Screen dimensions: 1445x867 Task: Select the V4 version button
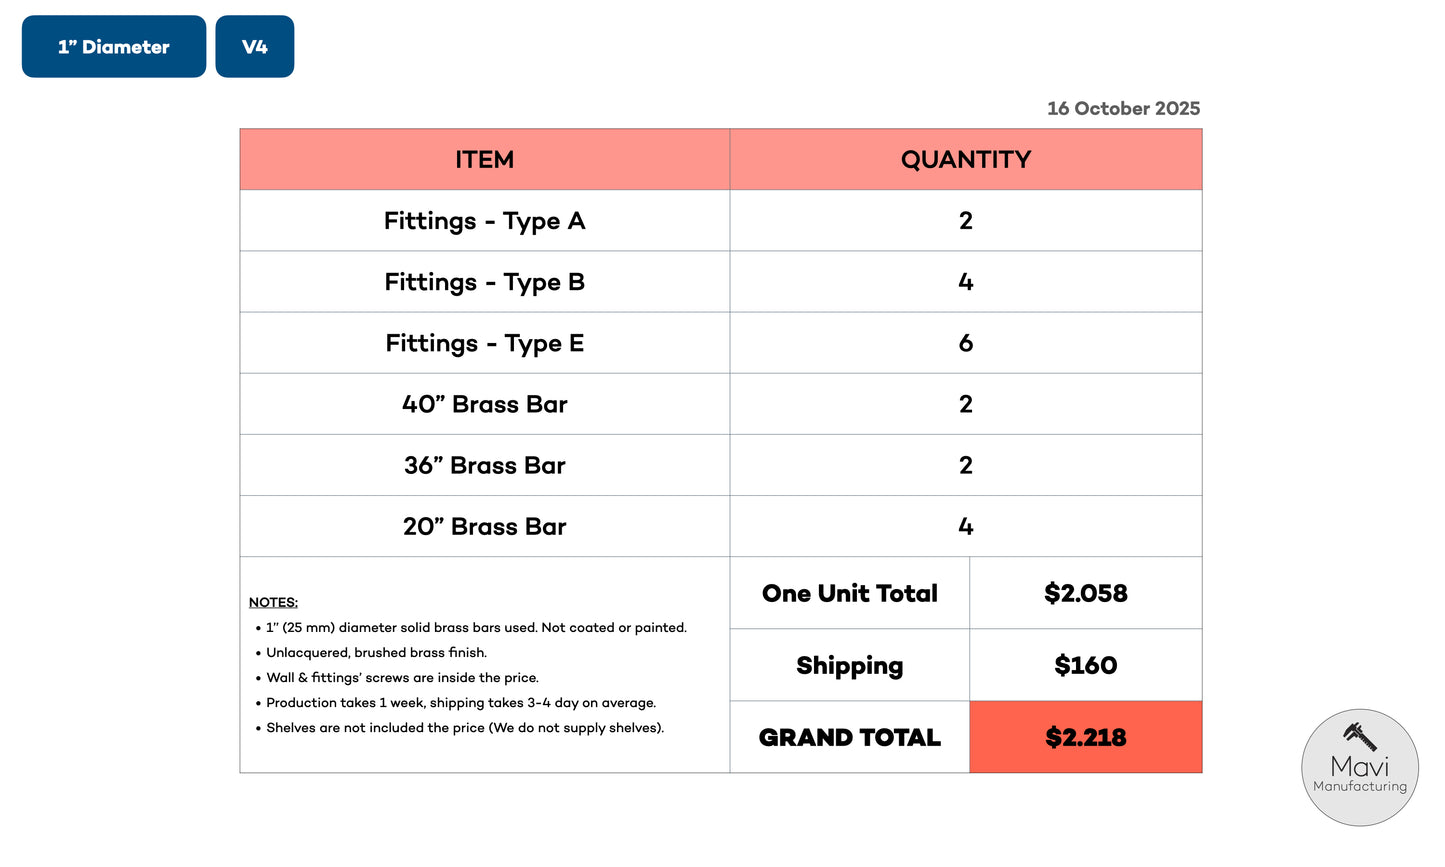pyautogui.click(x=255, y=47)
